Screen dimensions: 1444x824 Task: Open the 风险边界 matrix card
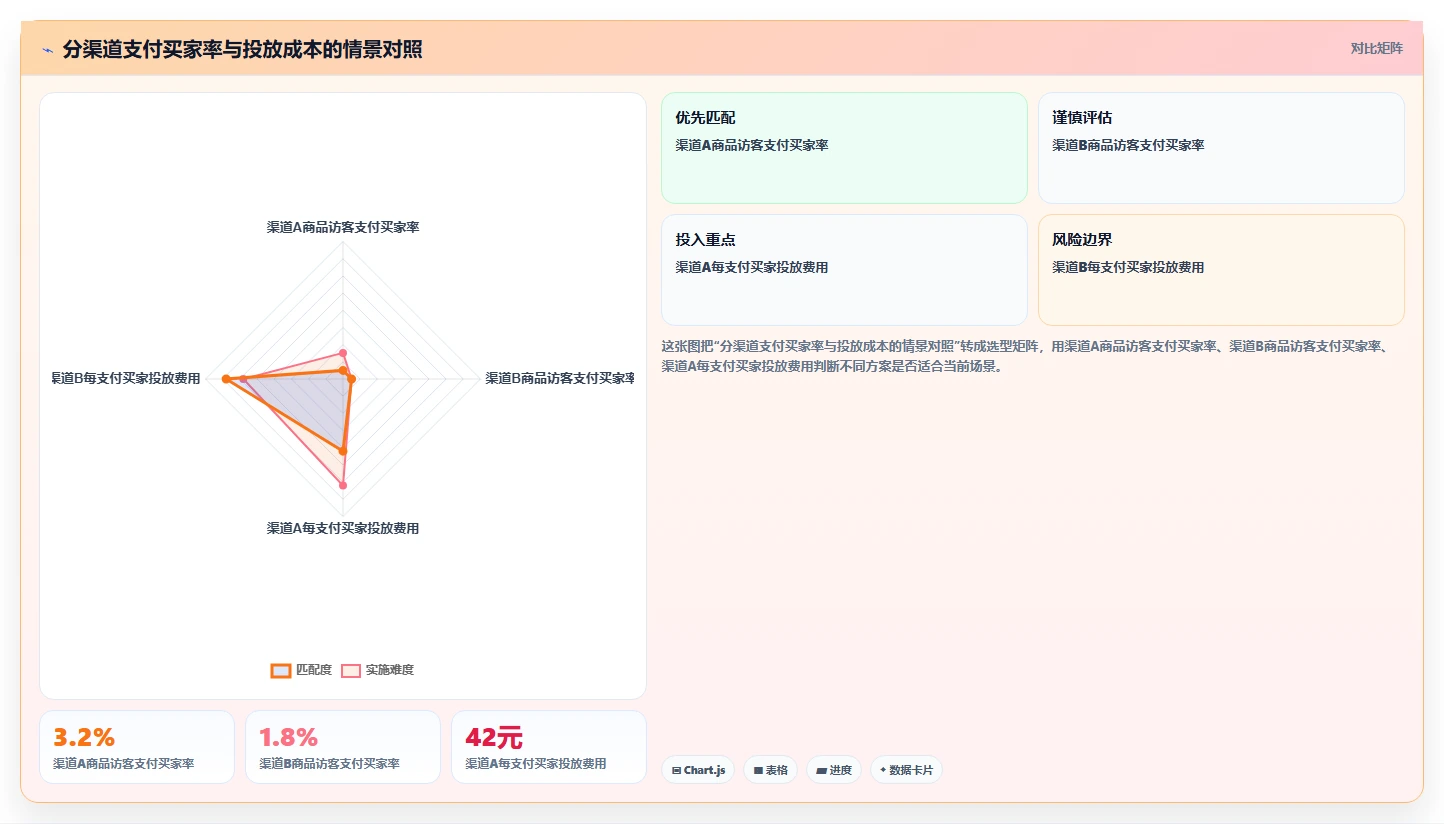1221,270
